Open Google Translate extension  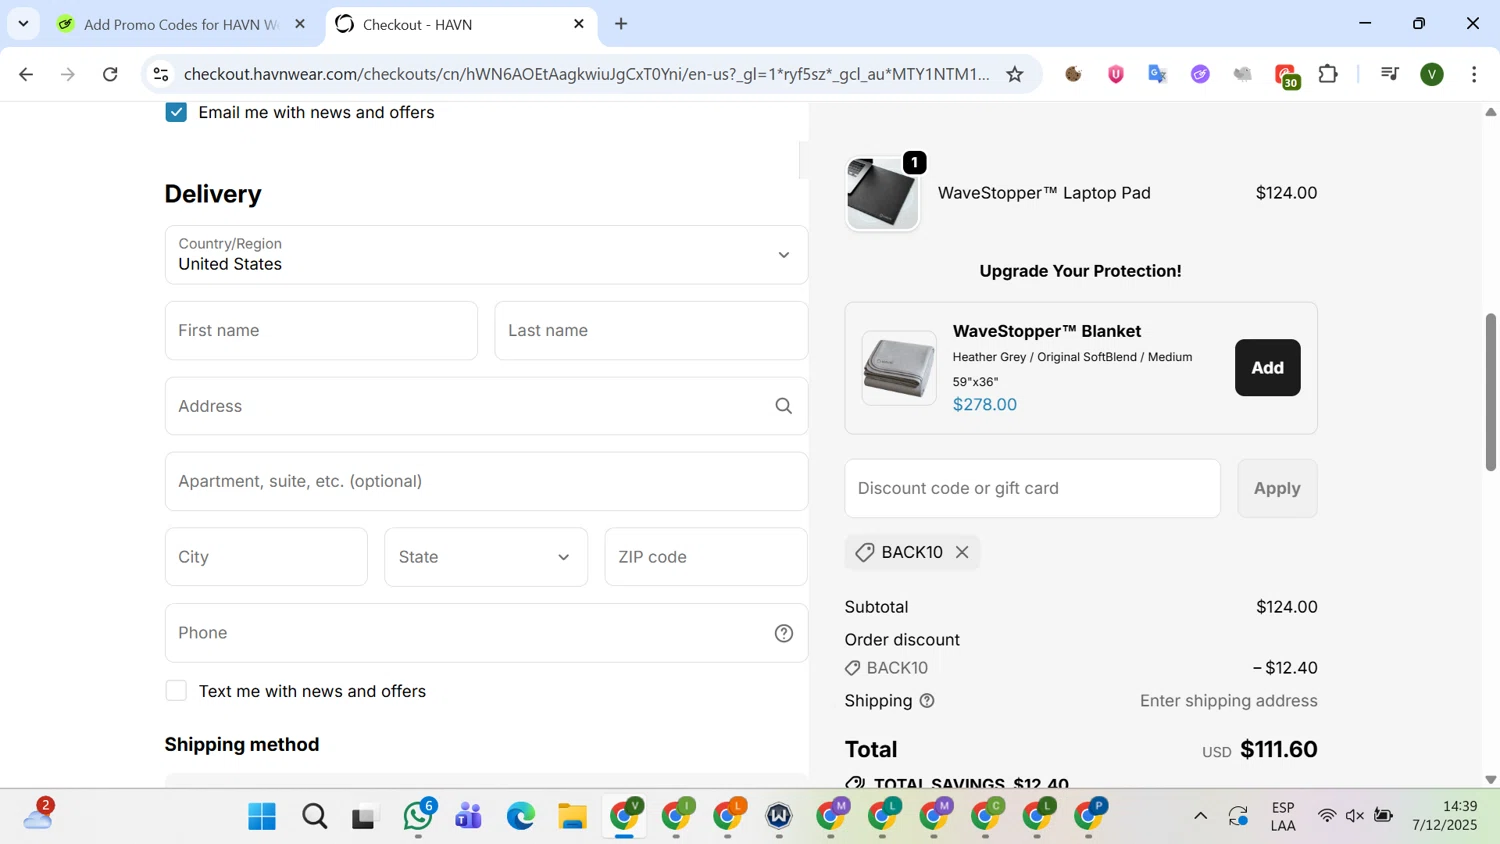[x=1158, y=74]
